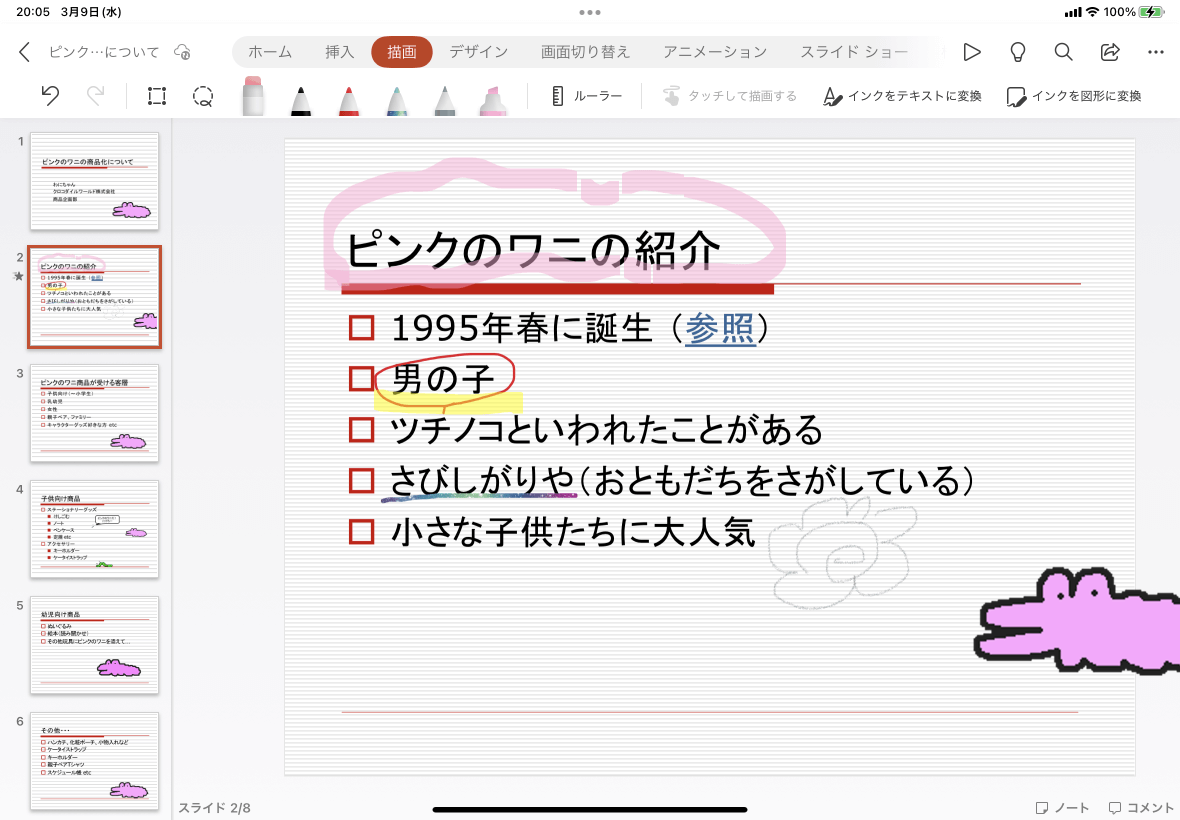Viewport: 1180px width, 820px height.
Task: Pick the red pen
Action: coord(348,100)
